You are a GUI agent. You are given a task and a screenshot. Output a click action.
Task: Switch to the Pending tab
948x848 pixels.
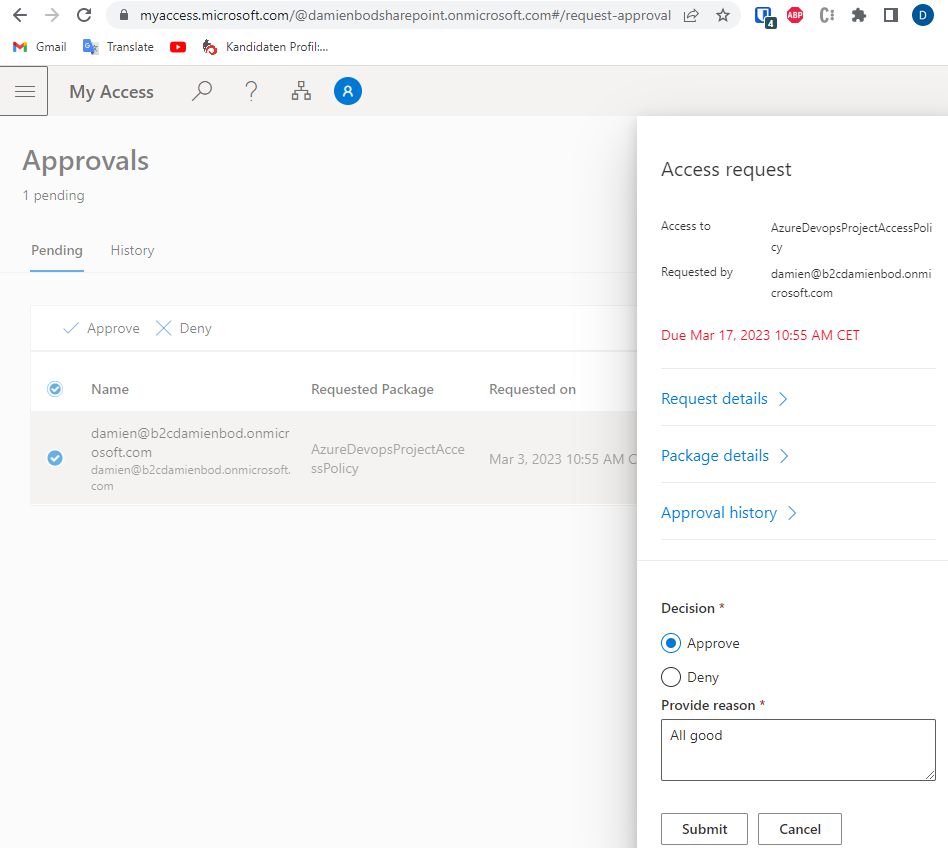click(57, 250)
